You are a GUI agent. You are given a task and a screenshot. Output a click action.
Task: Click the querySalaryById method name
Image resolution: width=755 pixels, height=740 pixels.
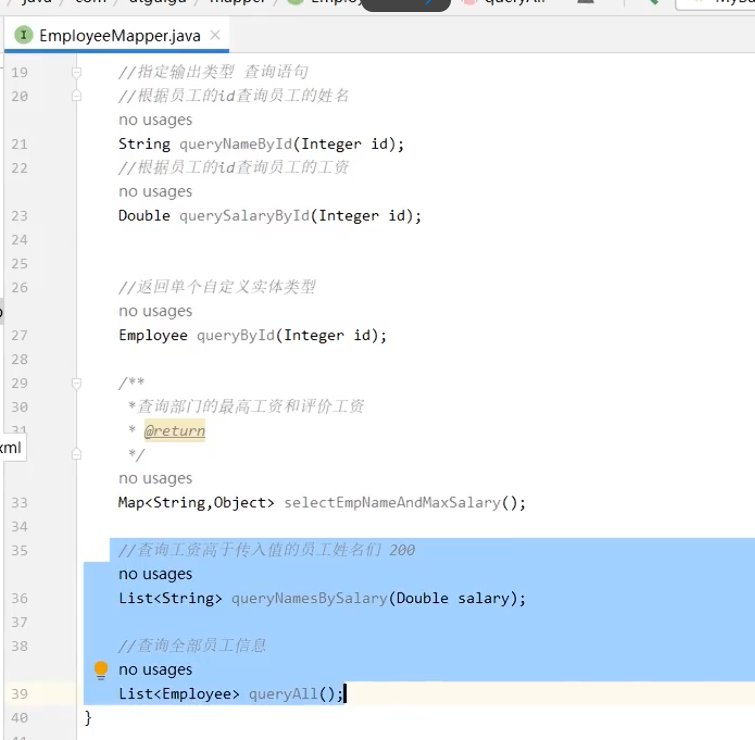coord(244,216)
